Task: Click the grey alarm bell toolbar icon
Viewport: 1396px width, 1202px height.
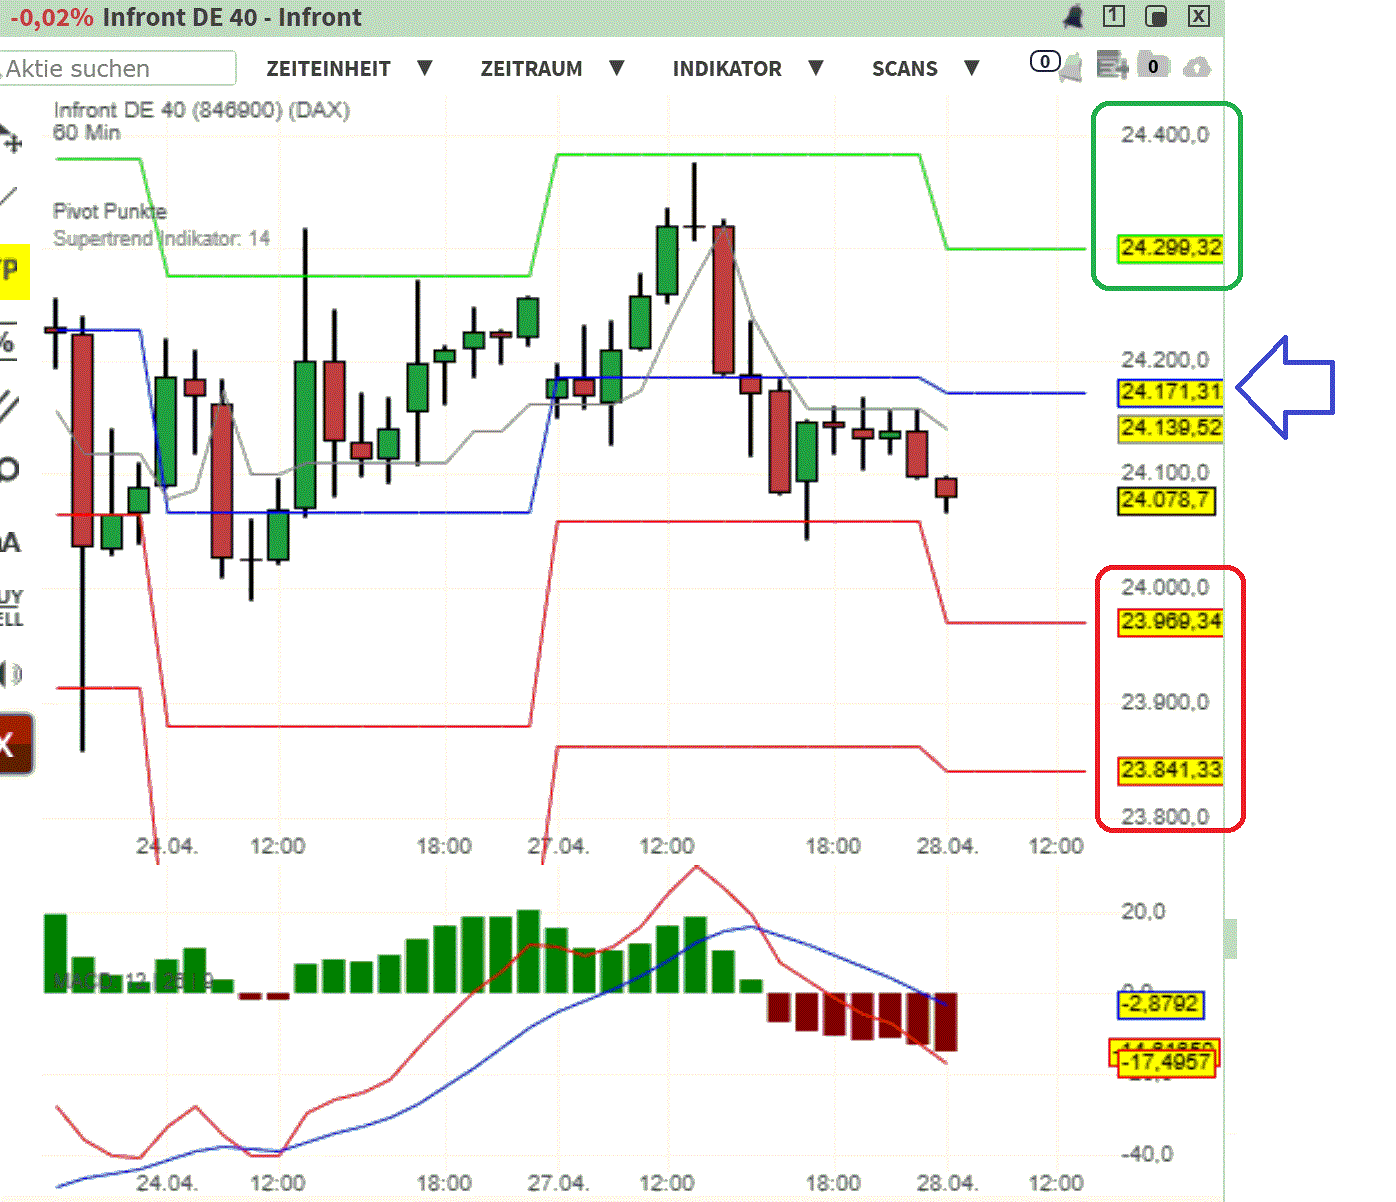Action: point(1072,68)
